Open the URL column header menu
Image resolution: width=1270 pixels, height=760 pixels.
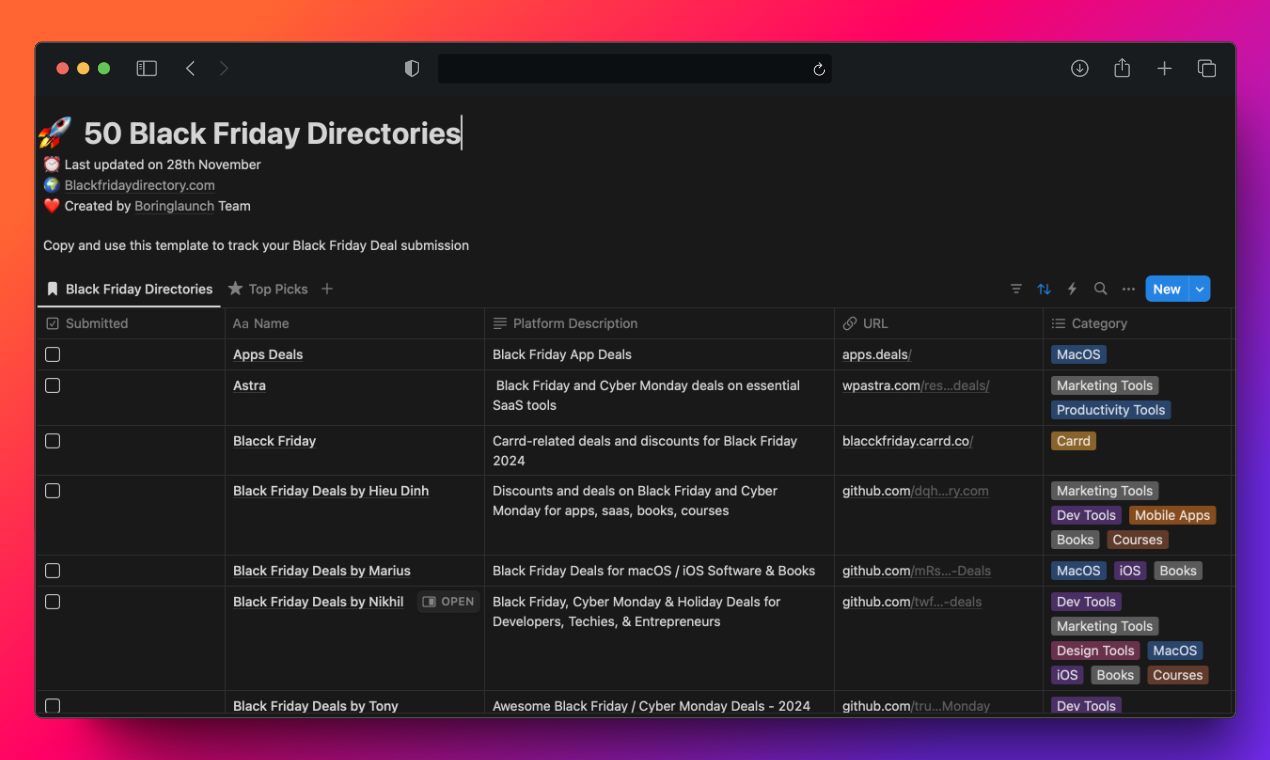coord(938,323)
